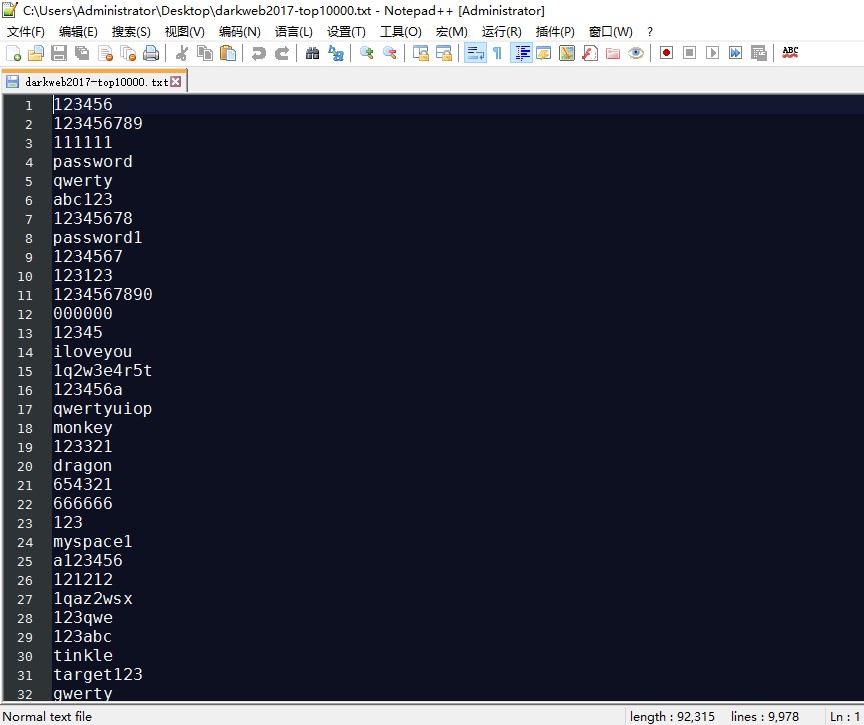Click the text 'qwertyuiop' on line 17
Screen dimensions: 864x725
(102, 408)
